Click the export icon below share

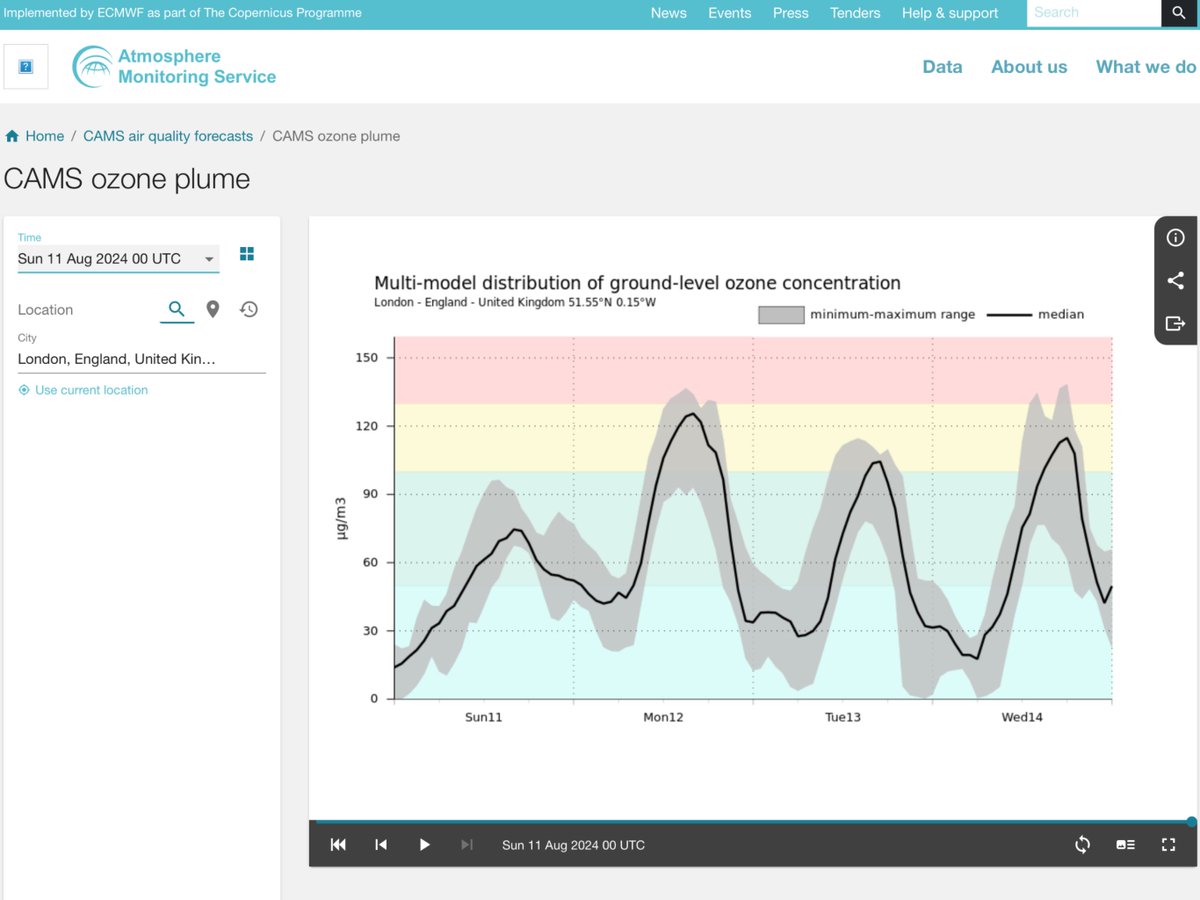click(1176, 323)
